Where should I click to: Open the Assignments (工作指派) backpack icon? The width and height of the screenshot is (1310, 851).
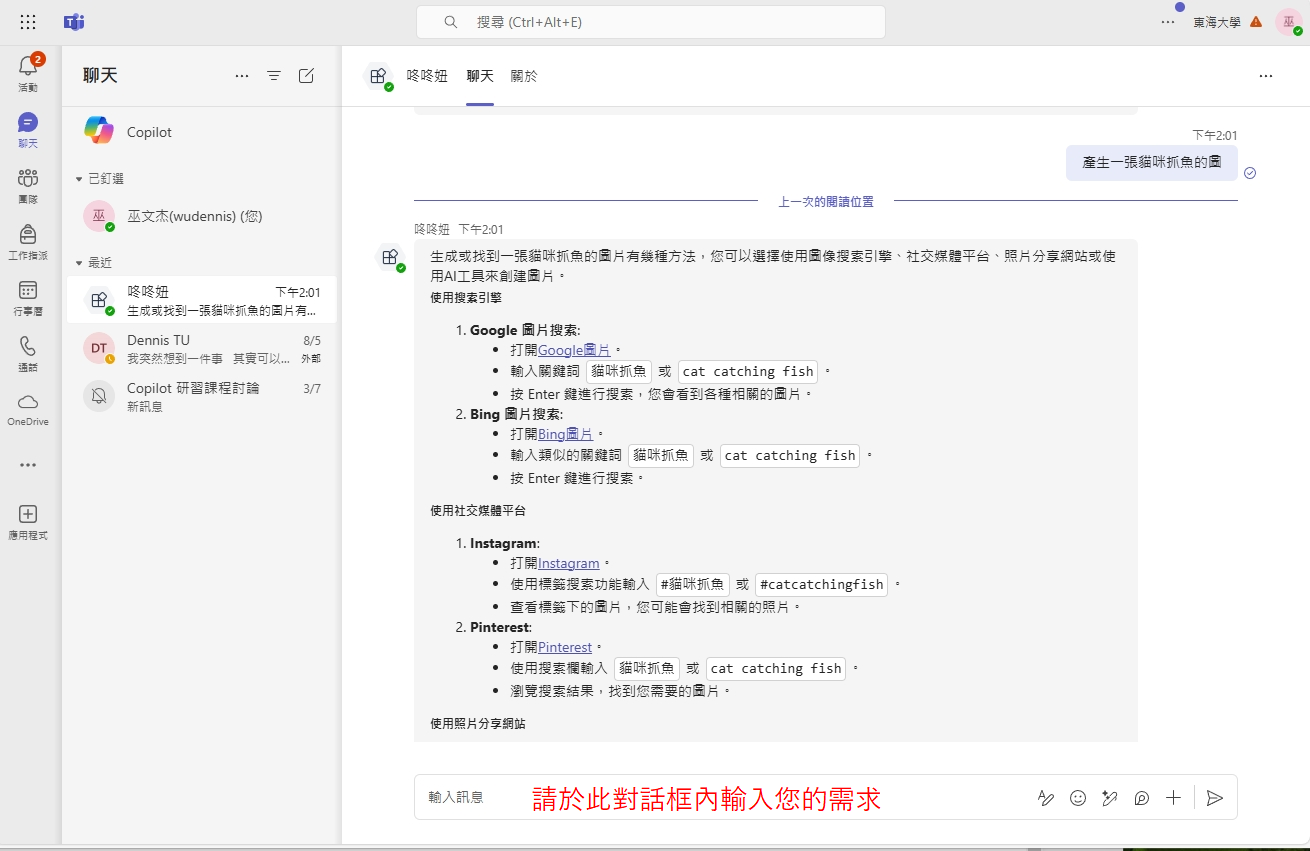coord(28,234)
